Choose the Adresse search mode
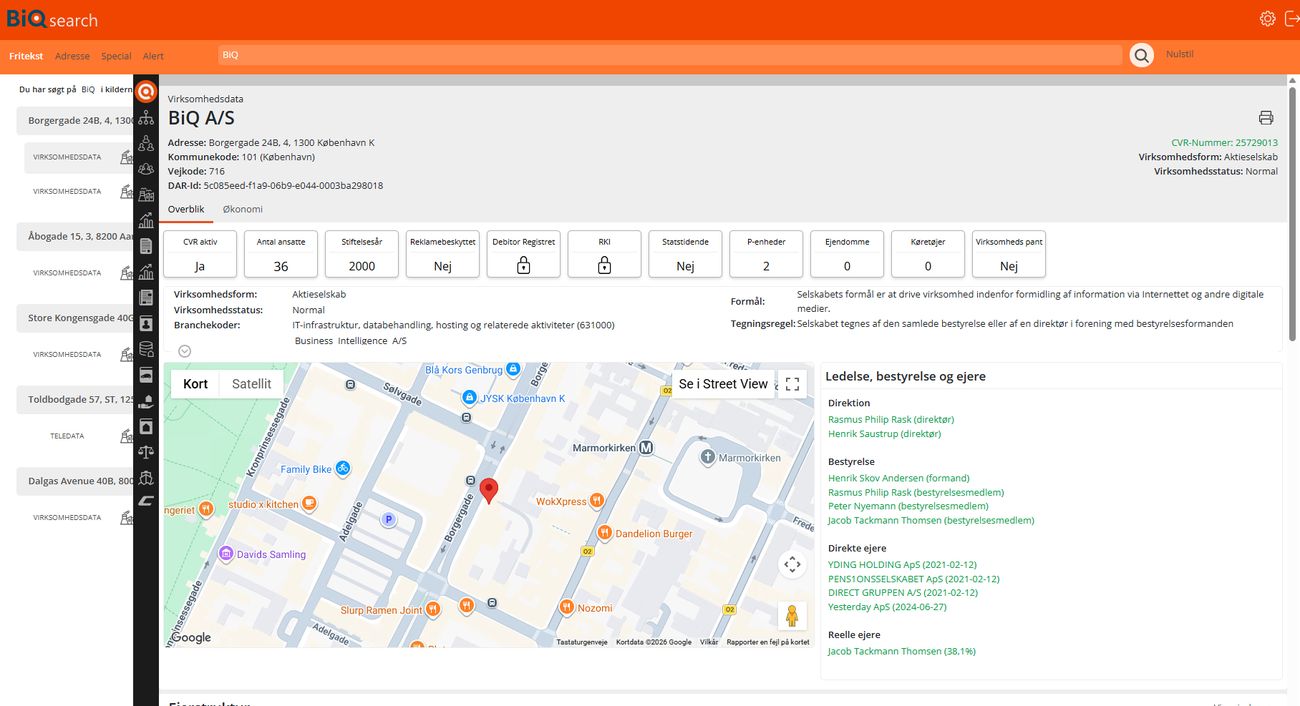This screenshot has height=706, width=1300. point(72,56)
